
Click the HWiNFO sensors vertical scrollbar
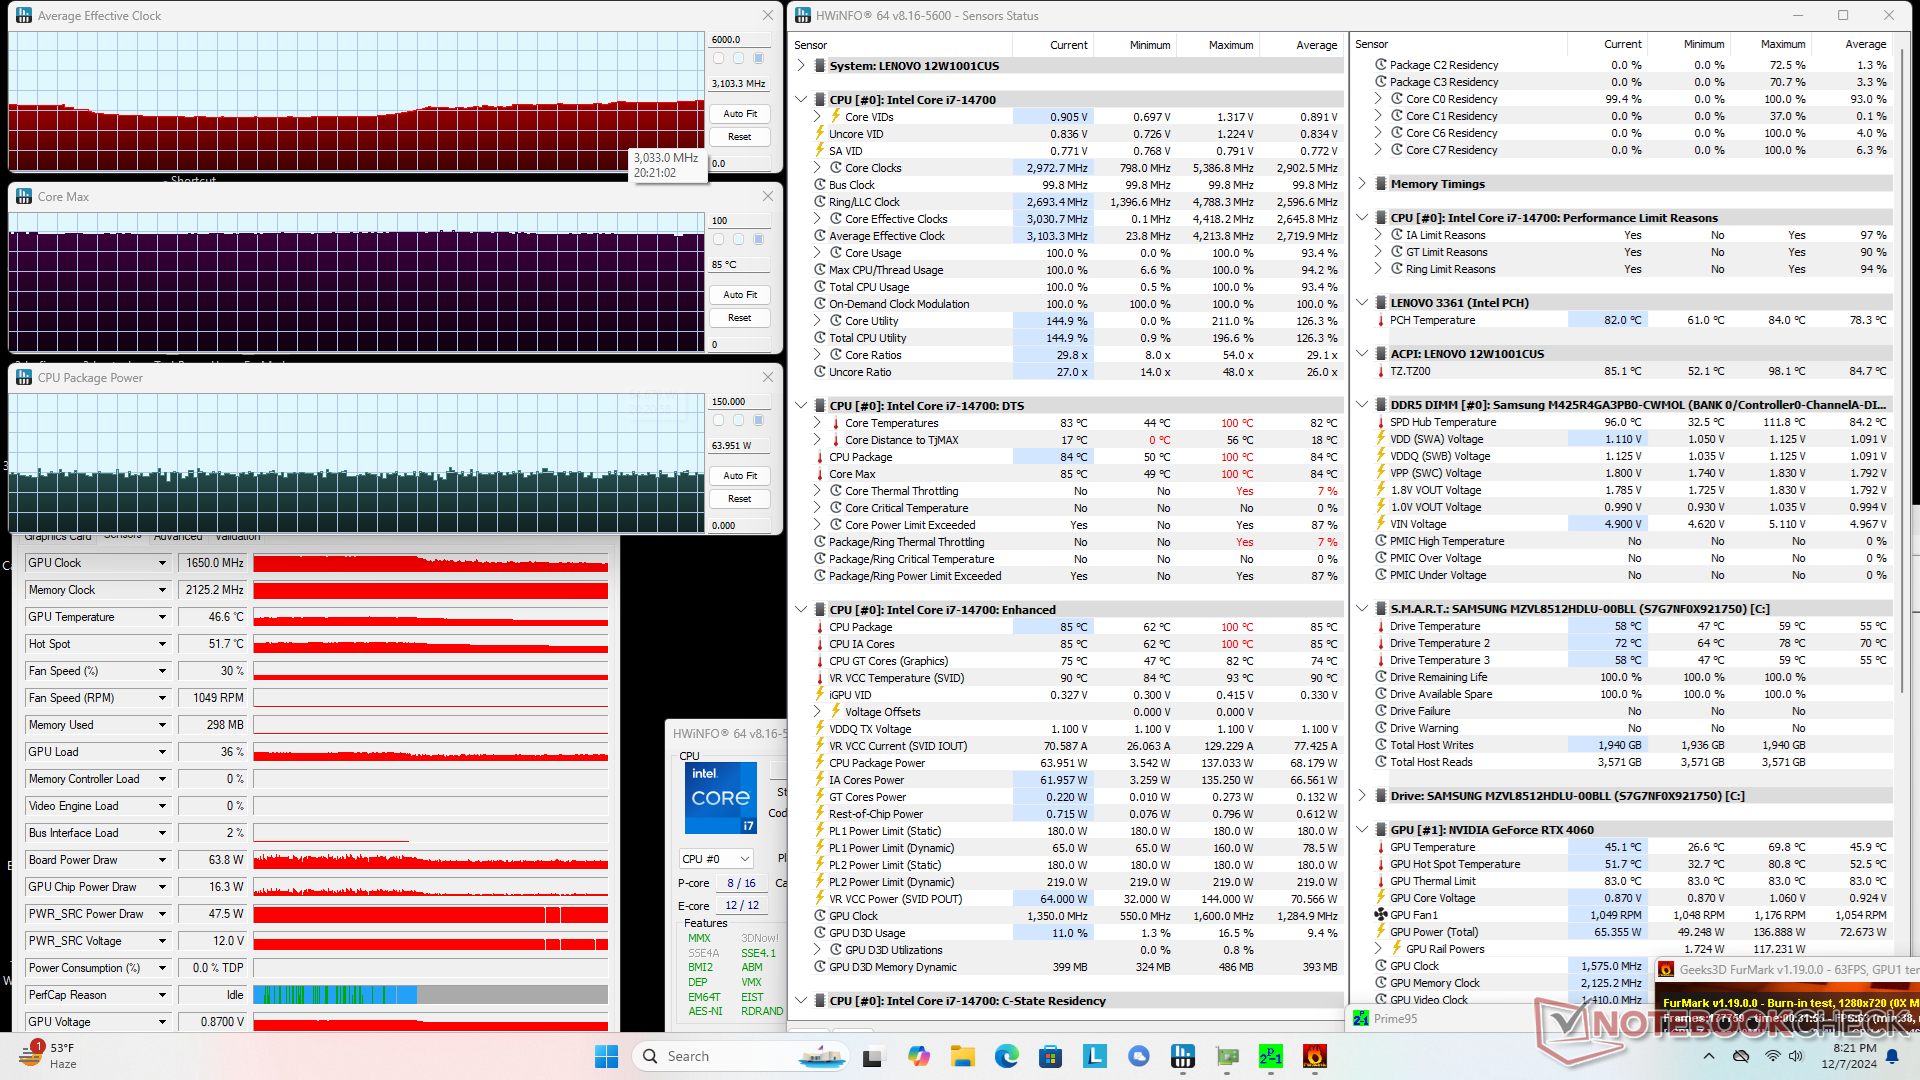[1902, 370]
